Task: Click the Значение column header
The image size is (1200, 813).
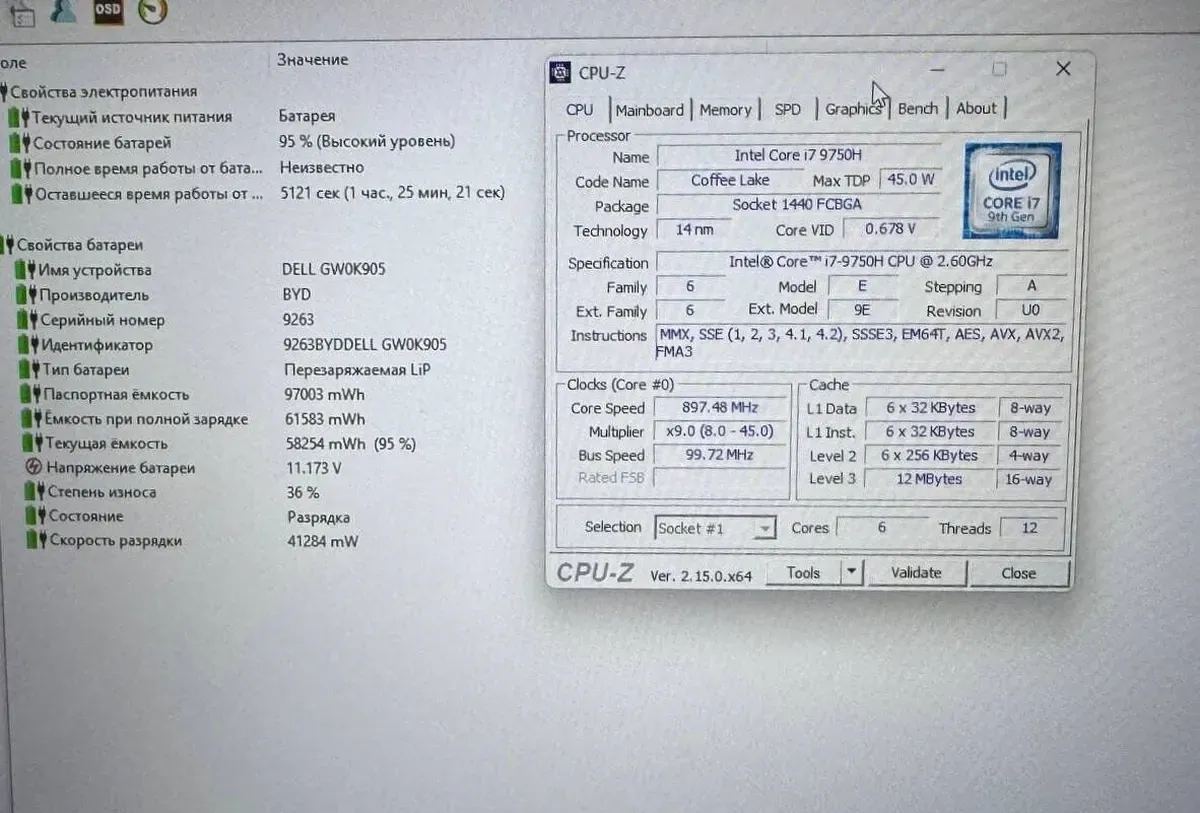Action: coord(313,60)
